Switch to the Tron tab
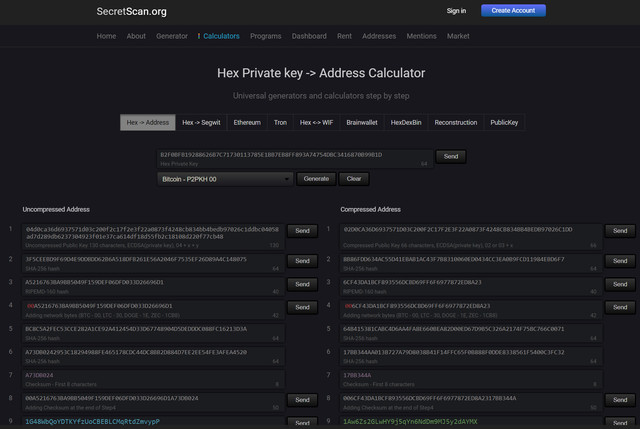The height and width of the screenshot is (429, 640). (x=280, y=122)
